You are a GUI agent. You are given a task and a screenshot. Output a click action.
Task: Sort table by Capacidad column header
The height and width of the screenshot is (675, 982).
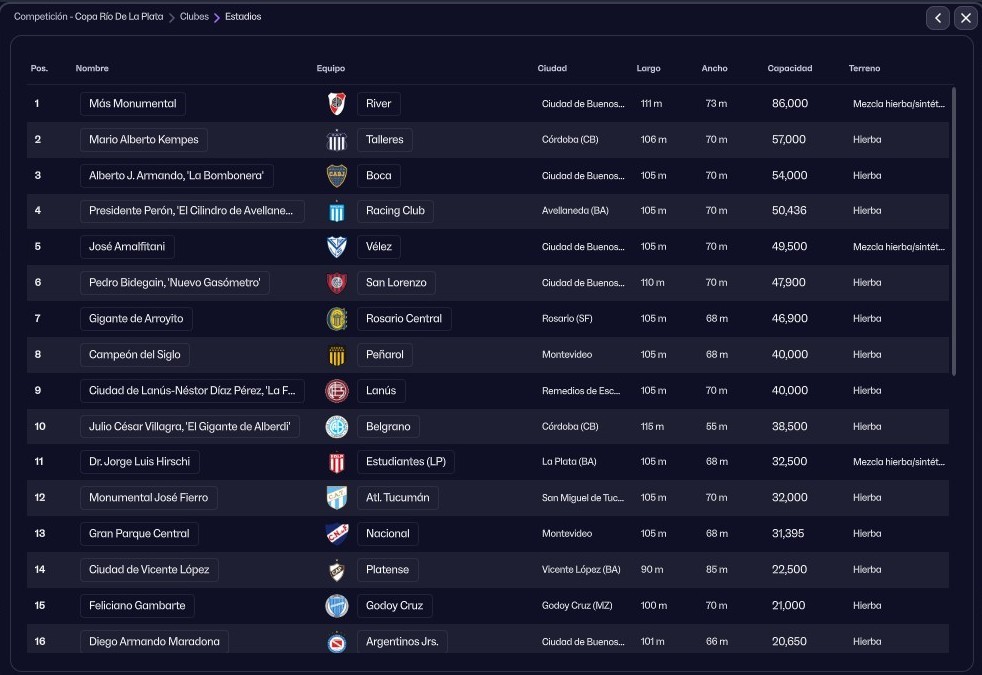(x=789, y=69)
